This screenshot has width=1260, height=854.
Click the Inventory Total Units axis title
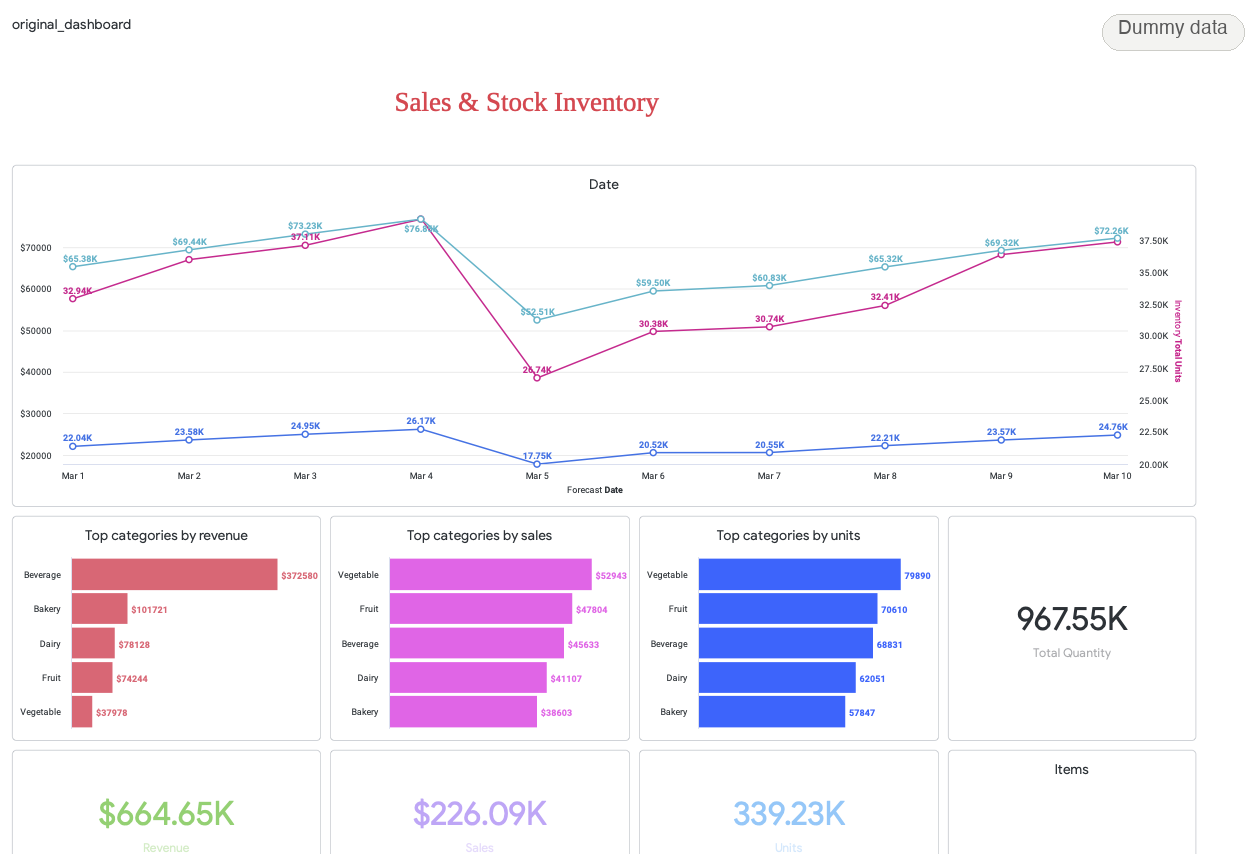[1178, 341]
